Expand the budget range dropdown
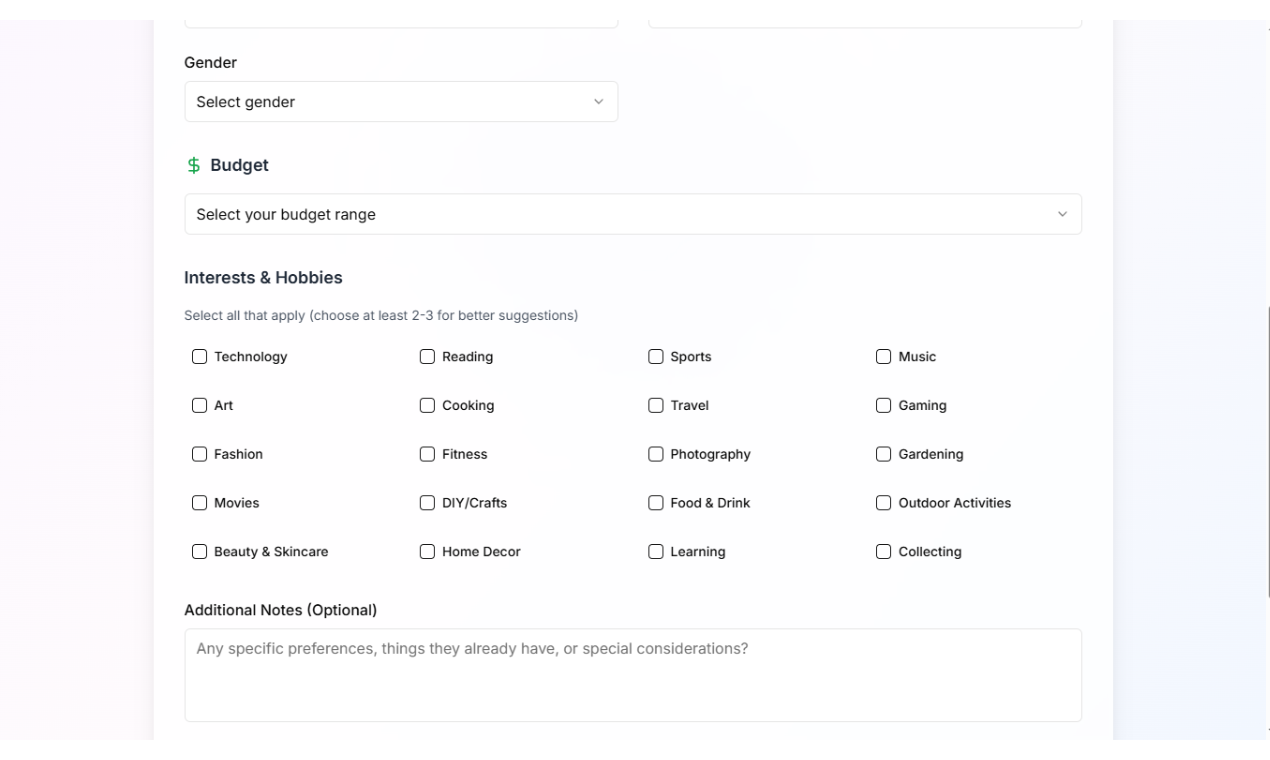The width and height of the screenshot is (1270, 760). pyautogui.click(x=632, y=214)
